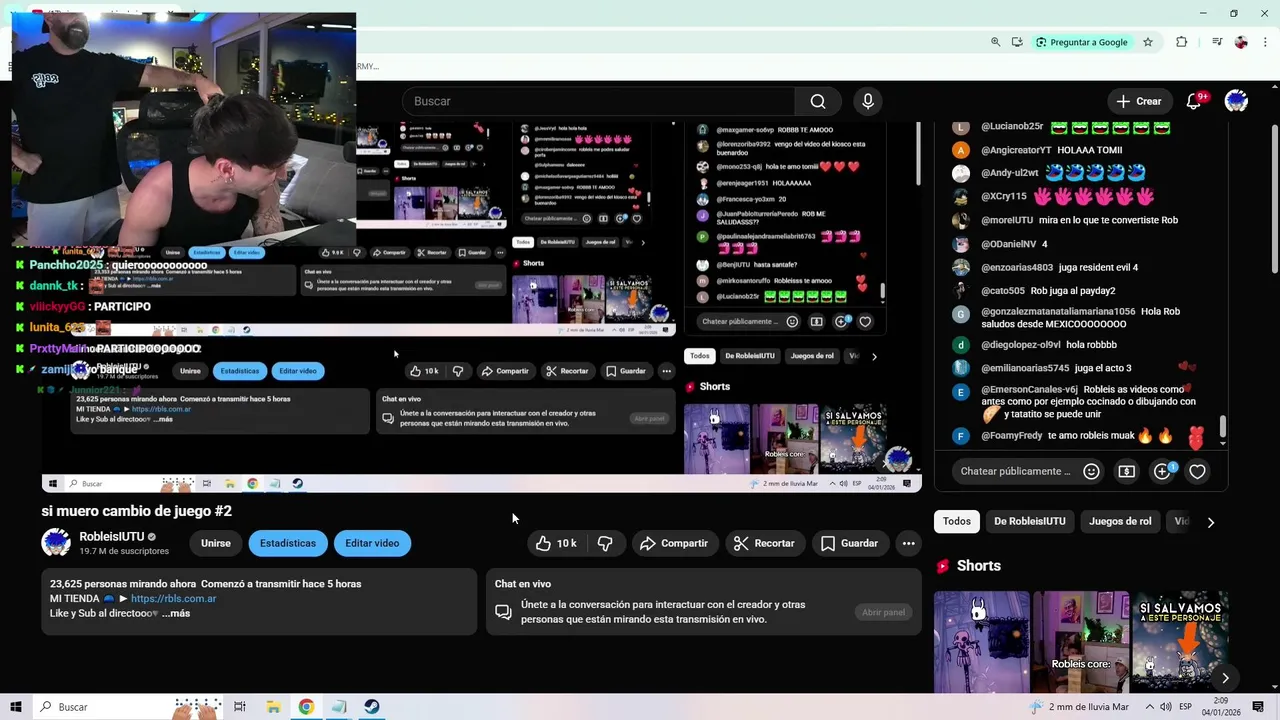1280x720 pixels.
Task: Focus the YouTube Buscar search field
Action: (x=598, y=101)
